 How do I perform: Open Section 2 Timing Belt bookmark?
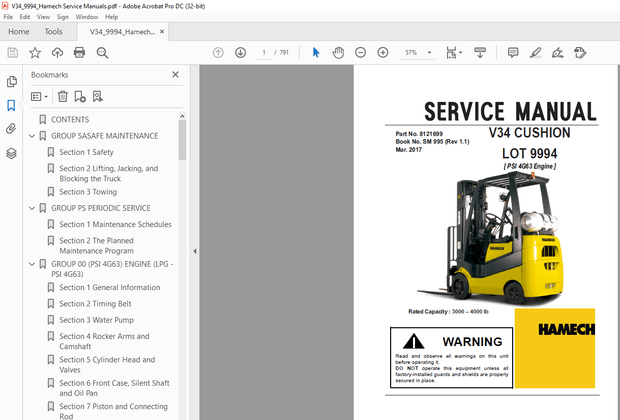95,304
